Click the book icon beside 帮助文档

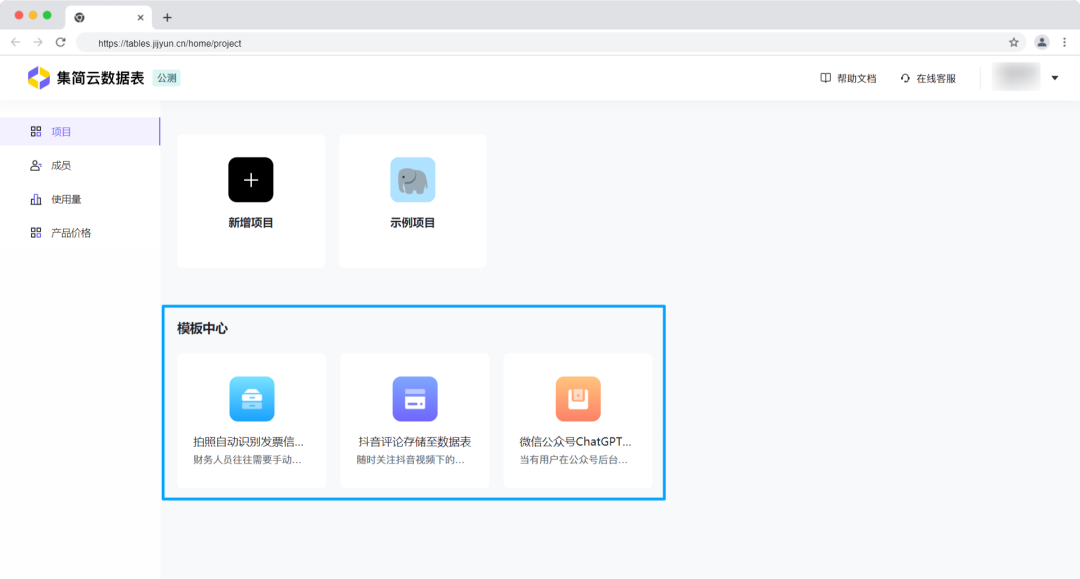tap(825, 78)
